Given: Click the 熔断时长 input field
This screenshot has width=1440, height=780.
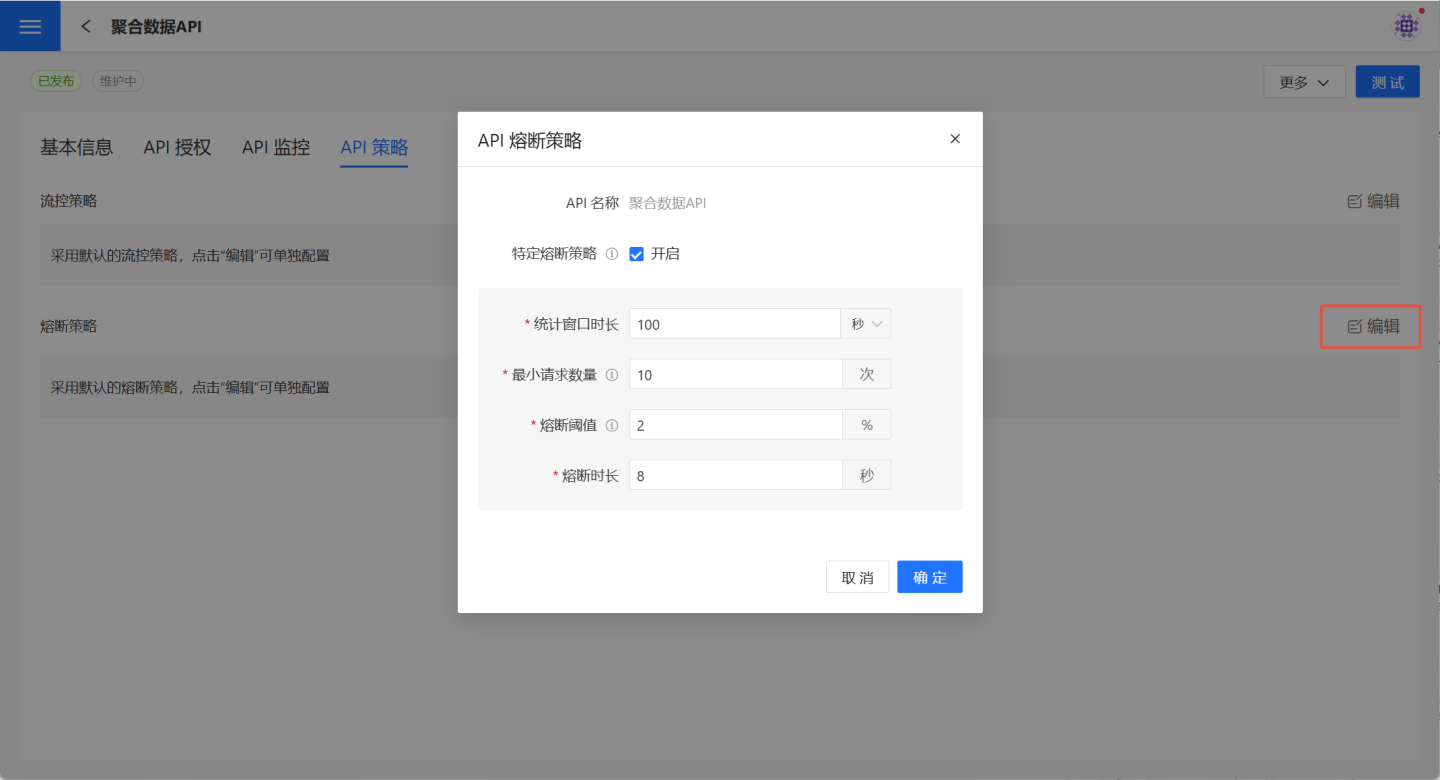Looking at the screenshot, I should tap(735, 475).
